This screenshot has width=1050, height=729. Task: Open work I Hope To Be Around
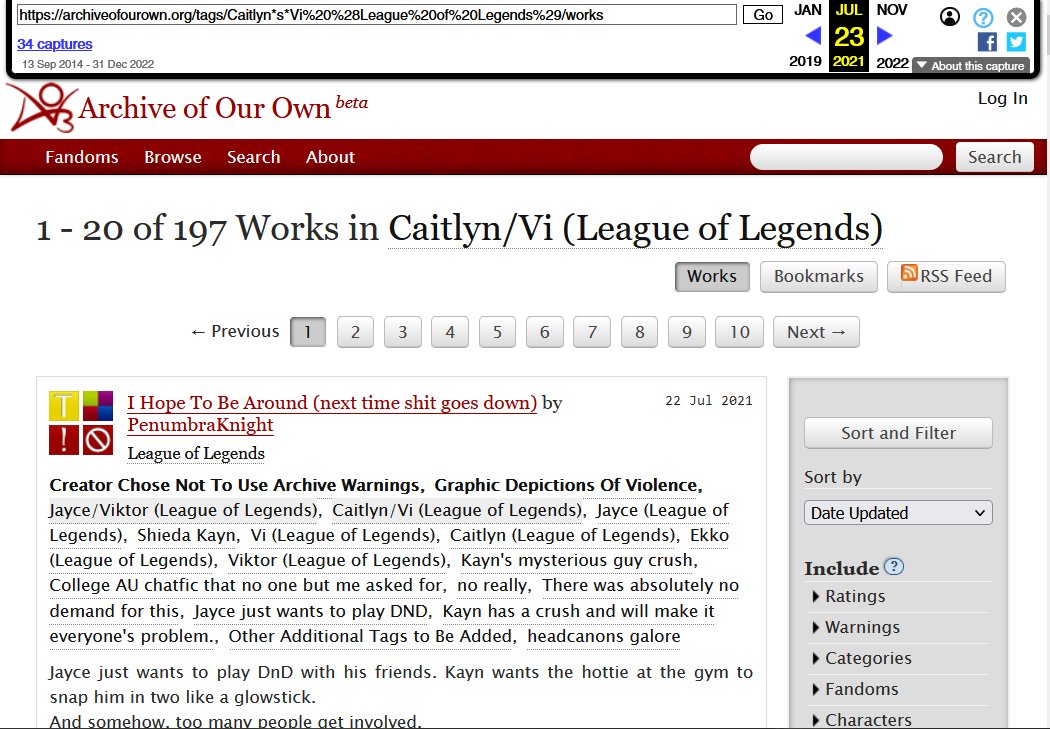[332, 403]
